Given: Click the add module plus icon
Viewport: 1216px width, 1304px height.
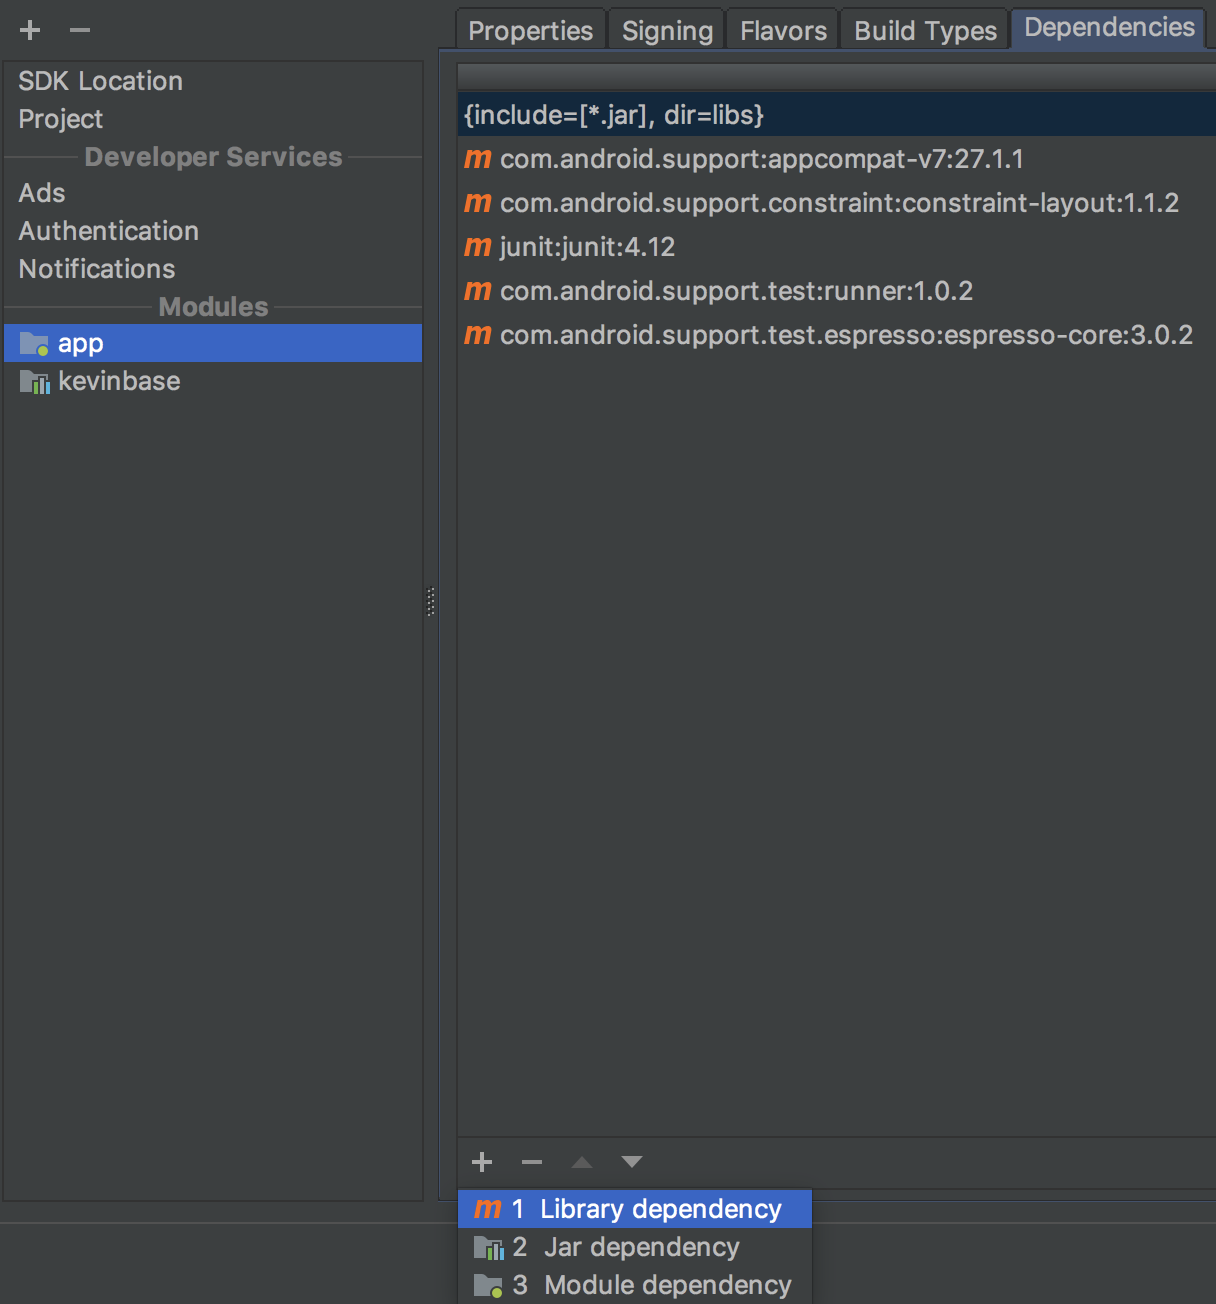Looking at the screenshot, I should (30, 30).
